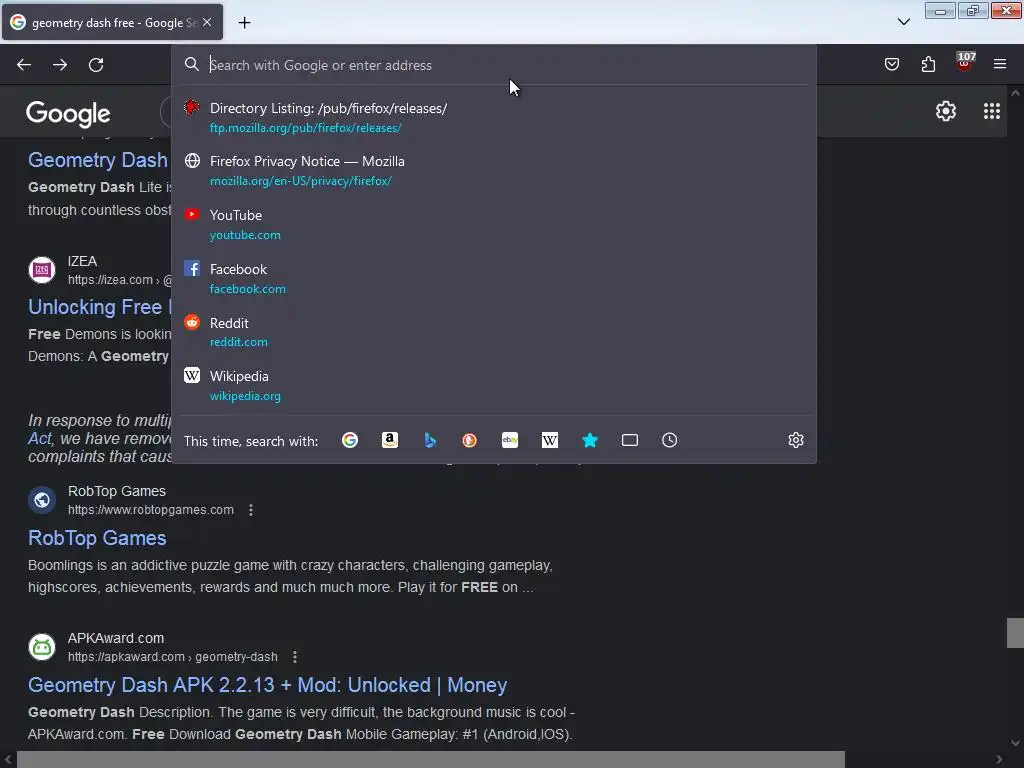The width and height of the screenshot is (1024, 768).
Task: Reload the current page
Action: (96, 65)
